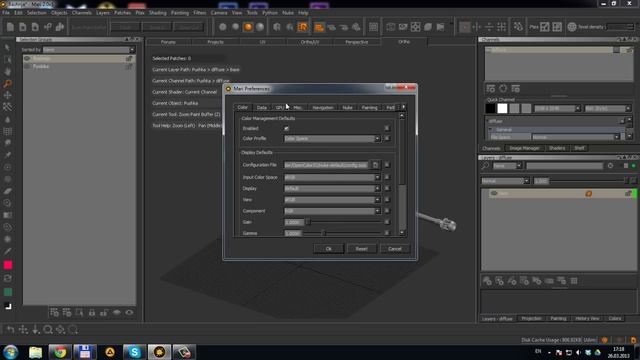Viewport: 640px width, 360px height.
Task: Switch to the Navigation preferences tab
Action: [323, 107]
